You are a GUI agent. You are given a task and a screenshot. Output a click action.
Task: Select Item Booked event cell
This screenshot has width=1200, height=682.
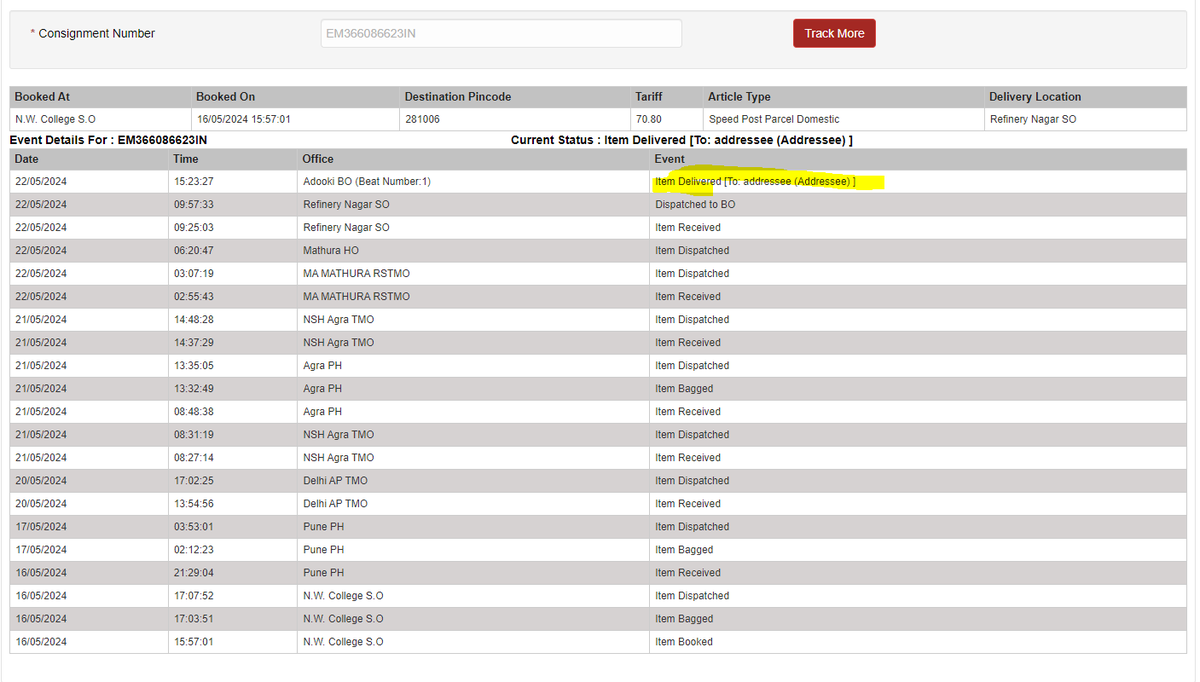point(918,642)
